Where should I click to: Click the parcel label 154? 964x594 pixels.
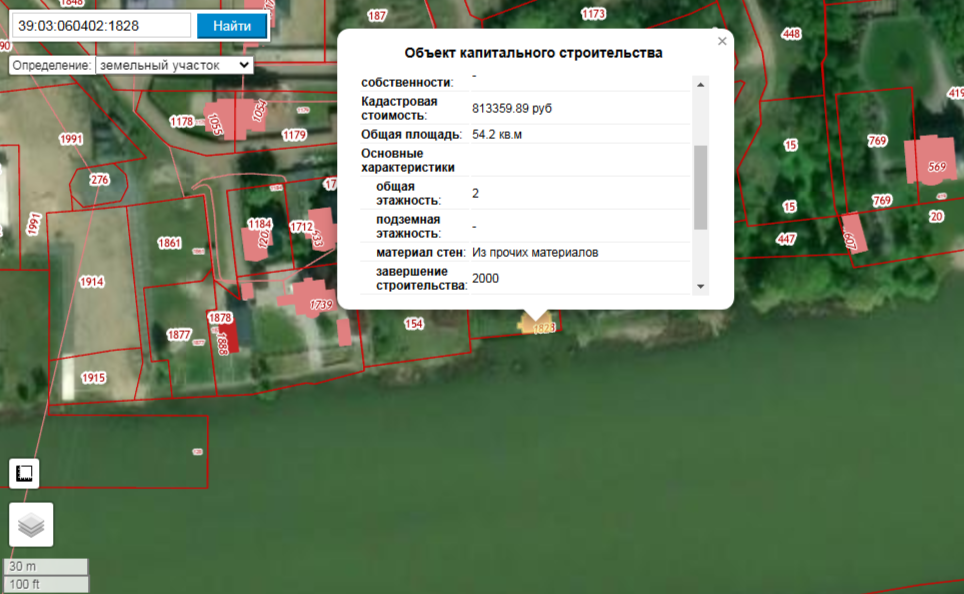tap(413, 324)
